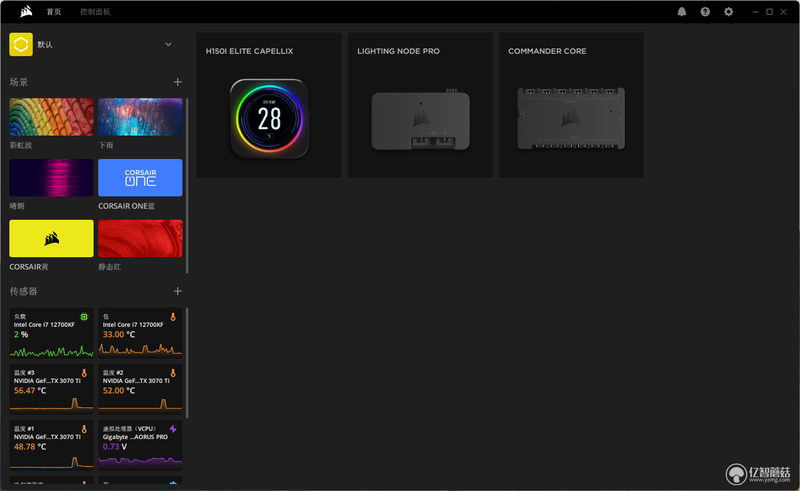800x491 pixels.
Task: Open the help question mark icon
Action: tap(705, 12)
